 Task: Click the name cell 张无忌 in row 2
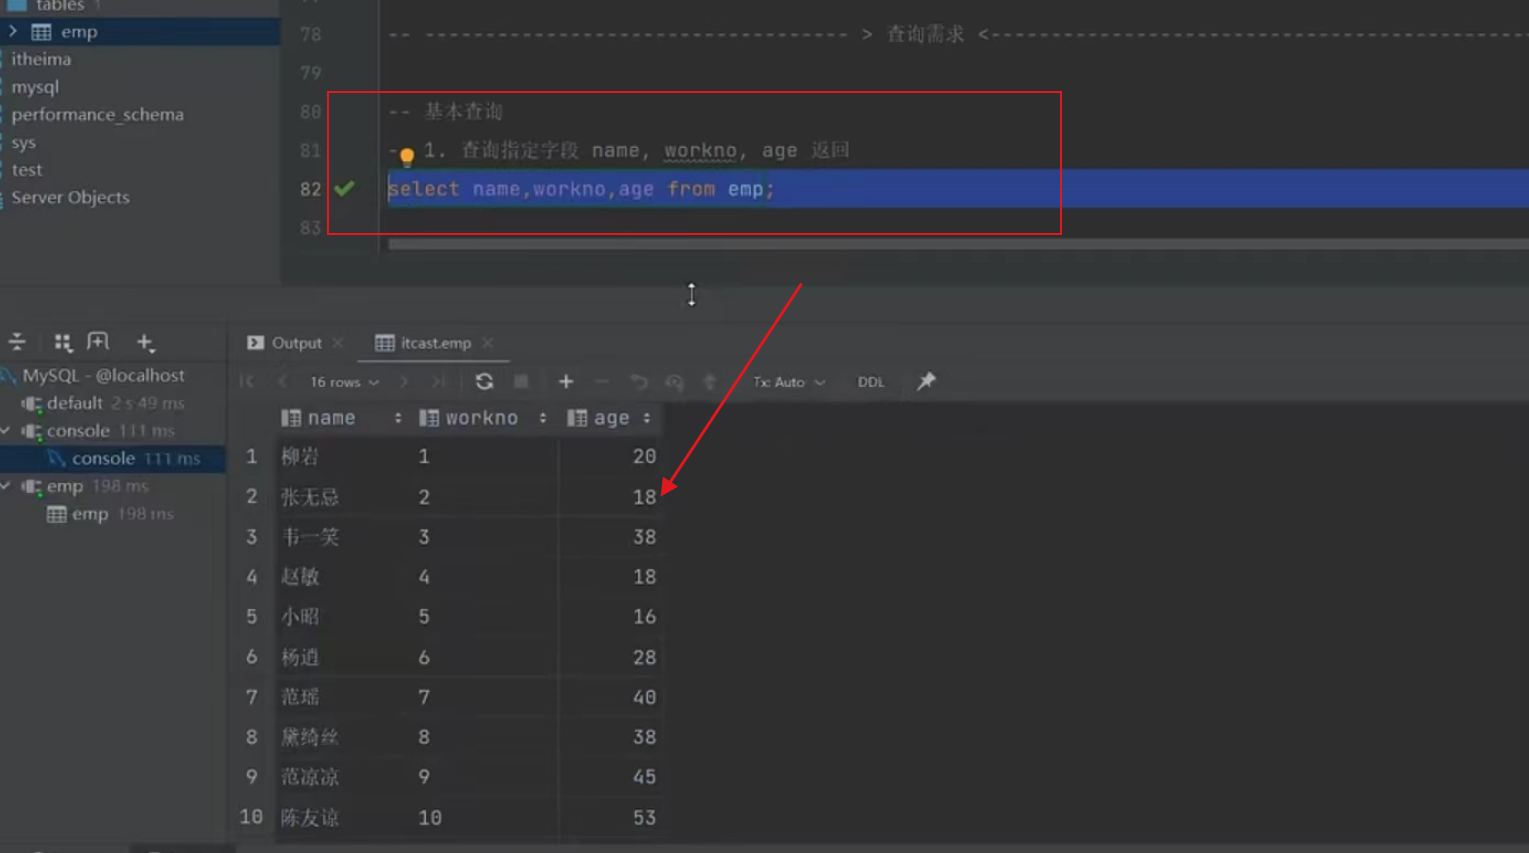click(310, 497)
